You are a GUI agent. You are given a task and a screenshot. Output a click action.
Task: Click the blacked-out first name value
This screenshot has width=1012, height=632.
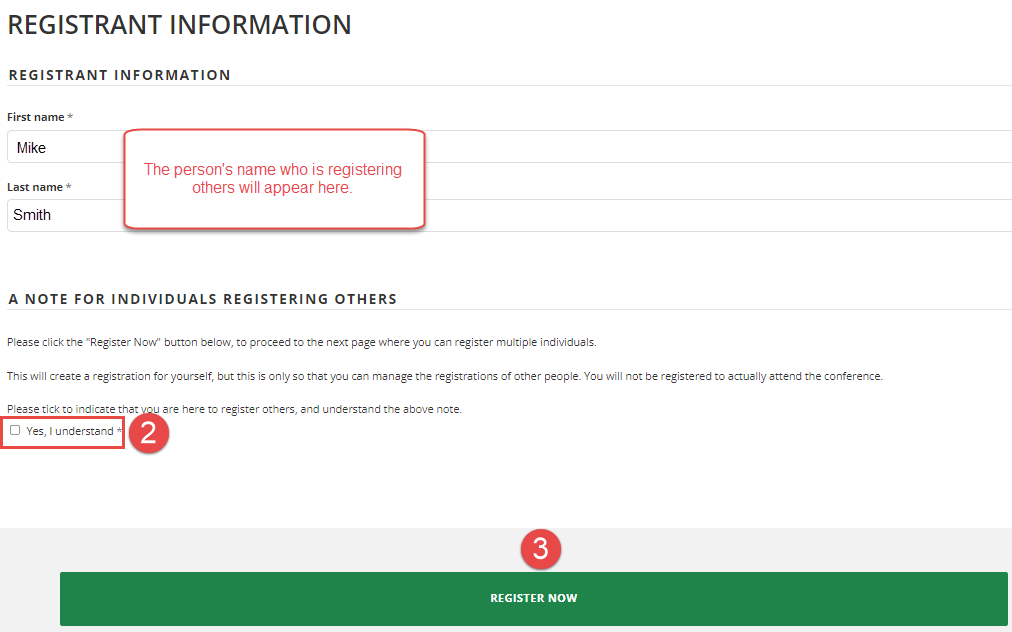pyautogui.click(x=36, y=148)
